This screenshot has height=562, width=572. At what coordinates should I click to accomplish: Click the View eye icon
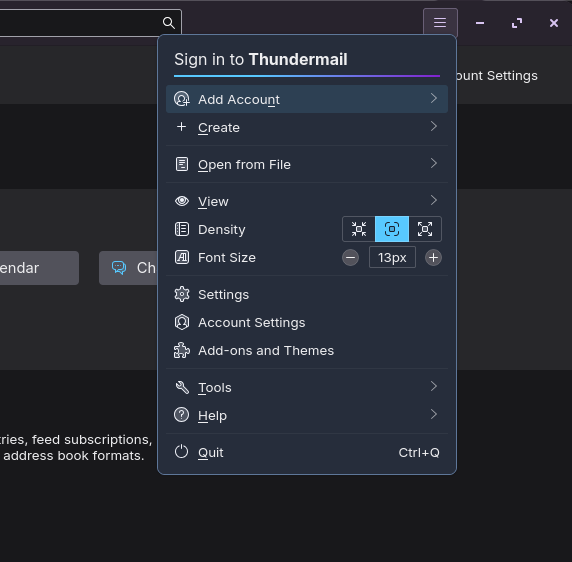[182, 201]
